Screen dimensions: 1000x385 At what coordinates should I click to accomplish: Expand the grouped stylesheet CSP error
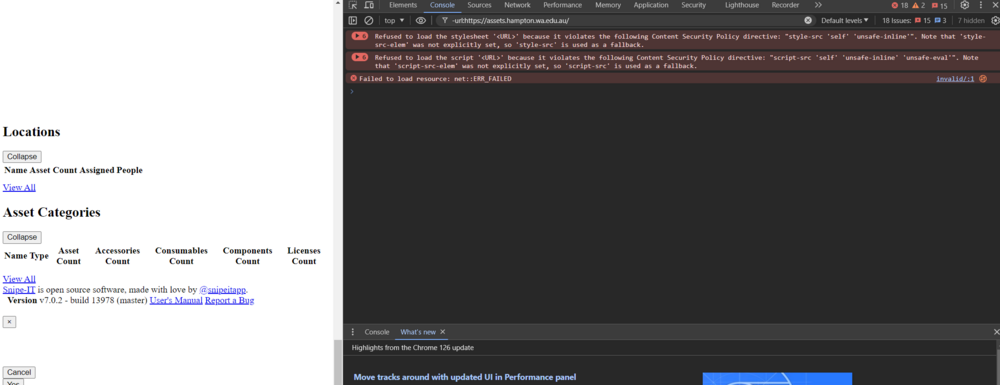click(x=360, y=36)
